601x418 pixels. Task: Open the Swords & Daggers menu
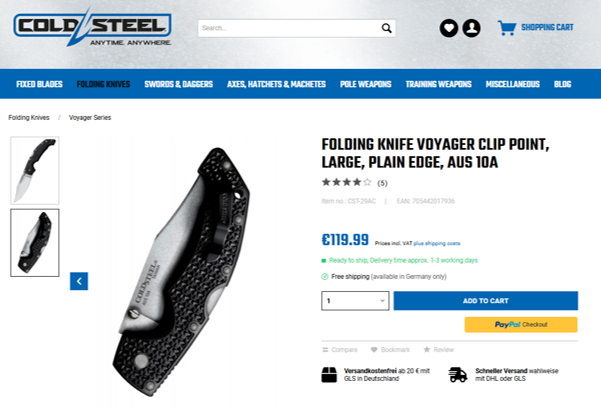[179, 84]
